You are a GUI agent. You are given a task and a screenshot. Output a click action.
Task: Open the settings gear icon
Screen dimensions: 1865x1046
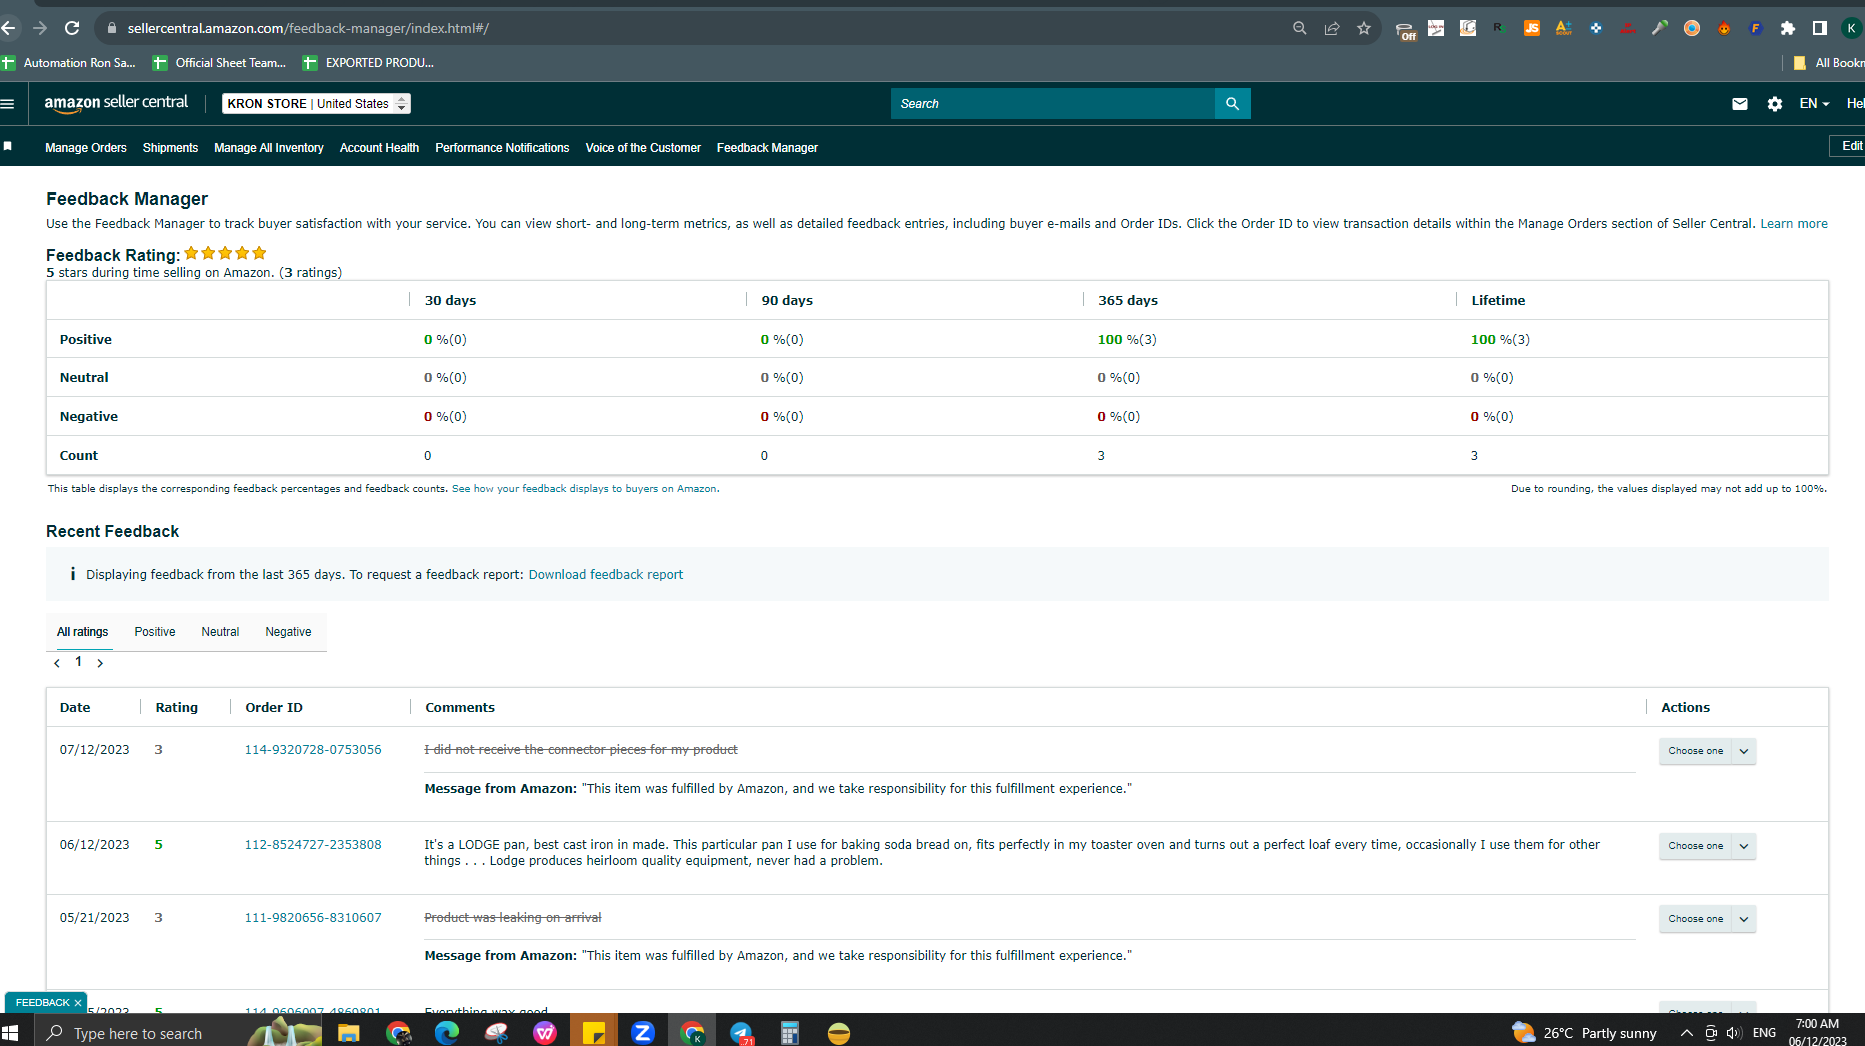1775,104
